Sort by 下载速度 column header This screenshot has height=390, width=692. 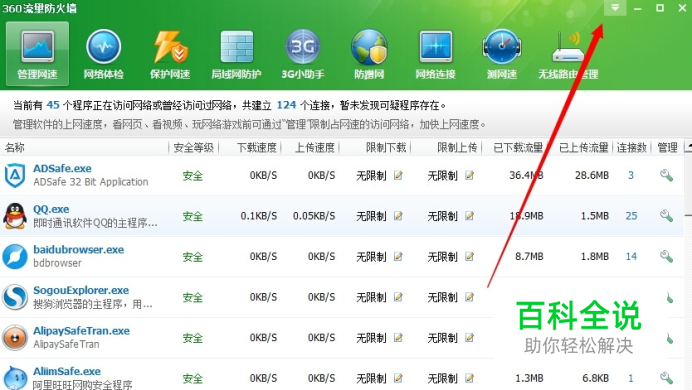point(257,147)
